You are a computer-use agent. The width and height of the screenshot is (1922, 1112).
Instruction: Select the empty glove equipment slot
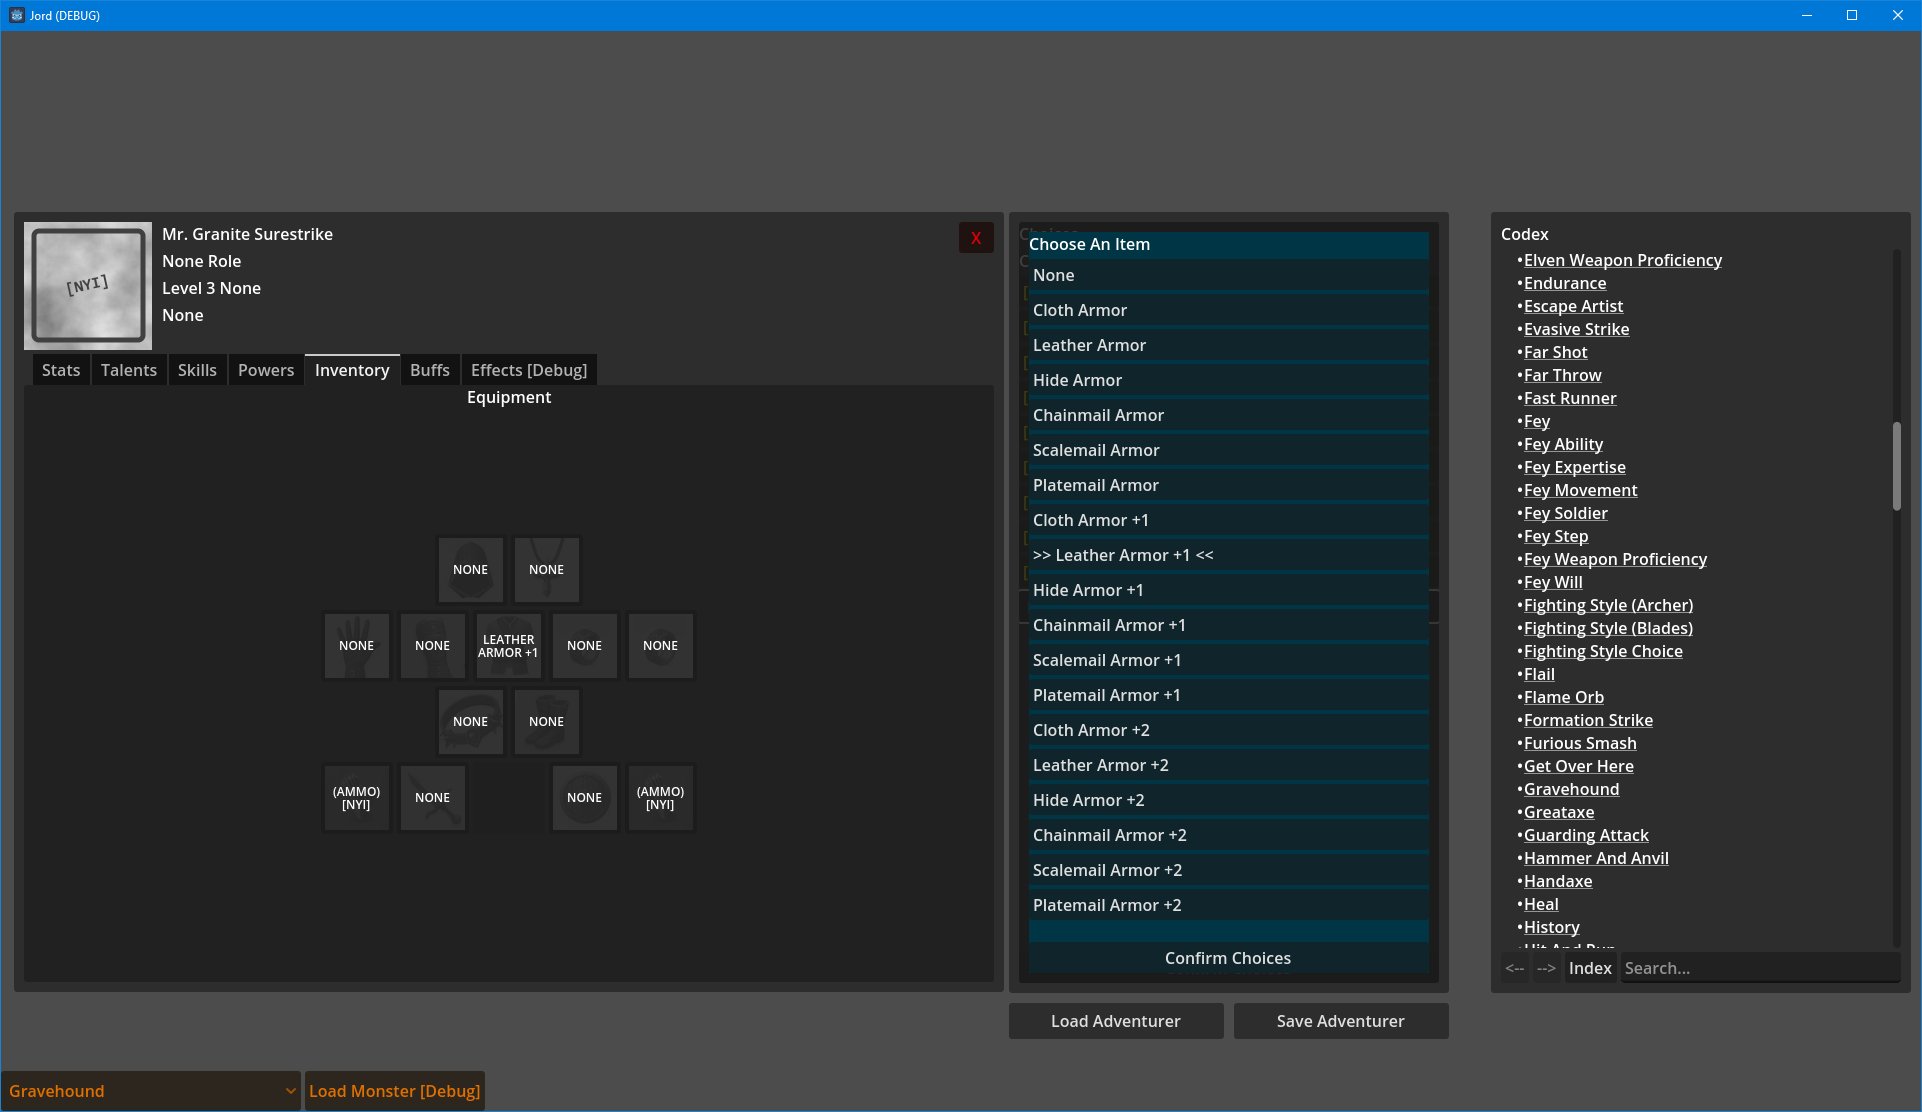point(356,646)
